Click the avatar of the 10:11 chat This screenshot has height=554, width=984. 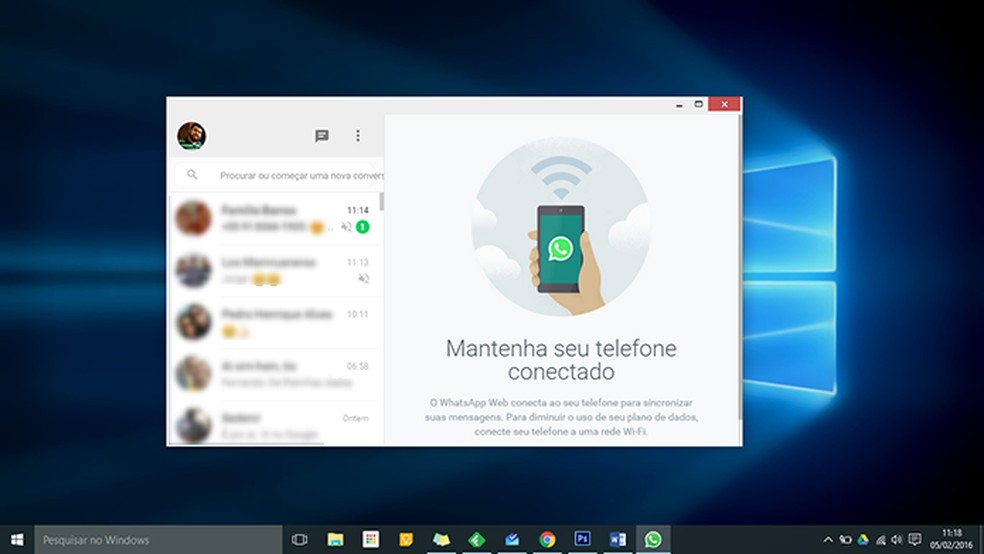(x=193, y=322)
